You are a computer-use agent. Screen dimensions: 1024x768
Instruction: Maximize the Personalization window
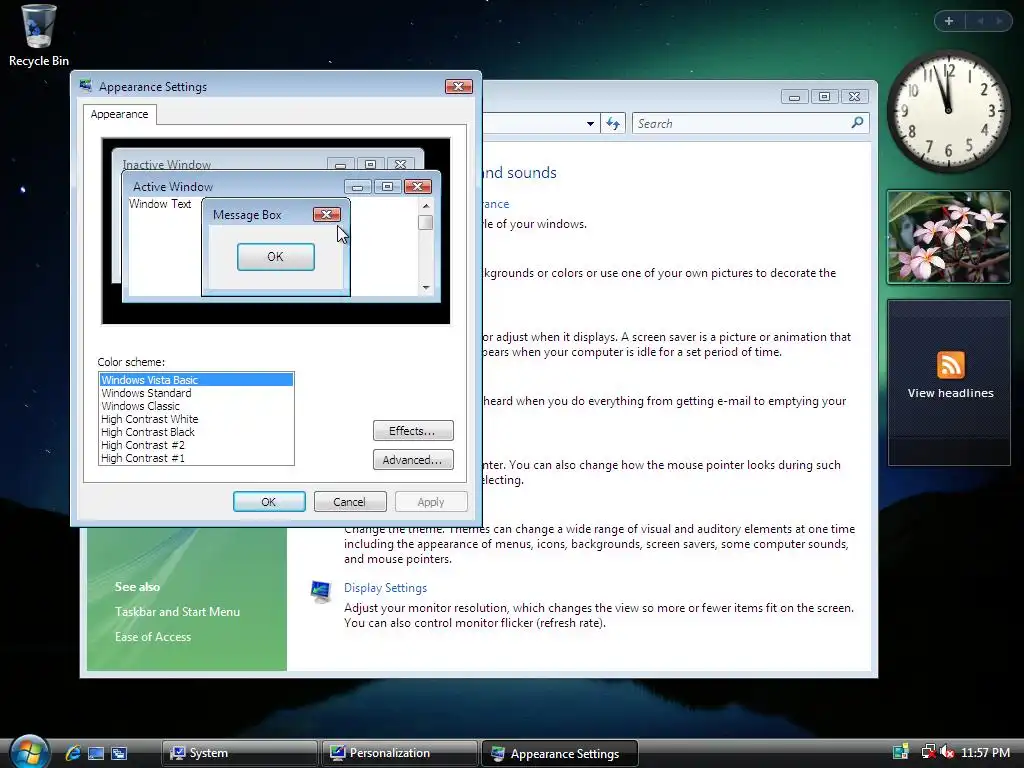coord(824,97)
